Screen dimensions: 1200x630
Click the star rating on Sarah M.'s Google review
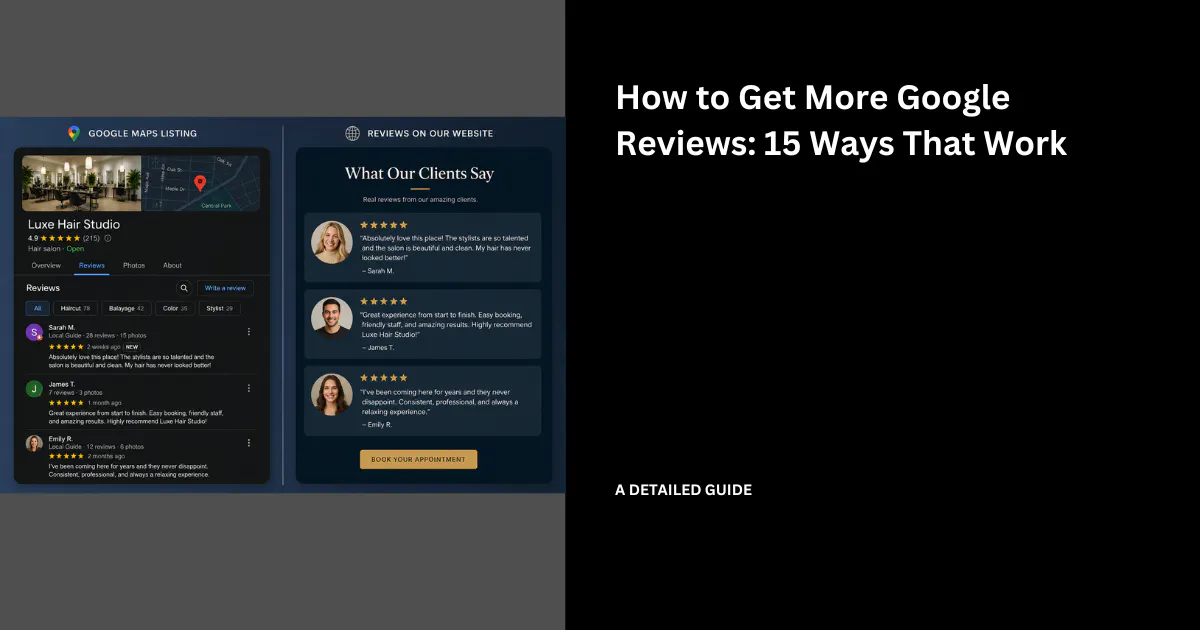66,347
